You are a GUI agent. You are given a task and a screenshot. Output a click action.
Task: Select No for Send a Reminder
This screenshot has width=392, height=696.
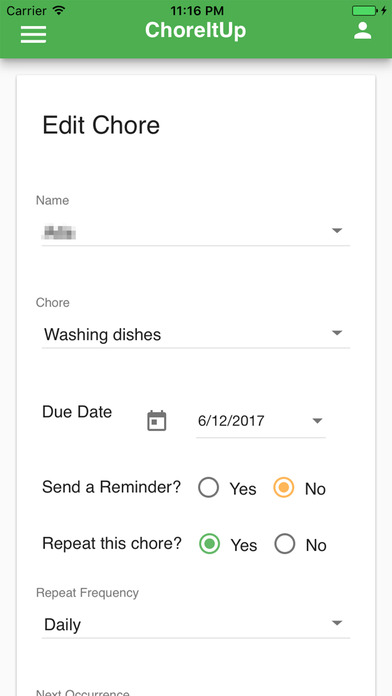283,487
